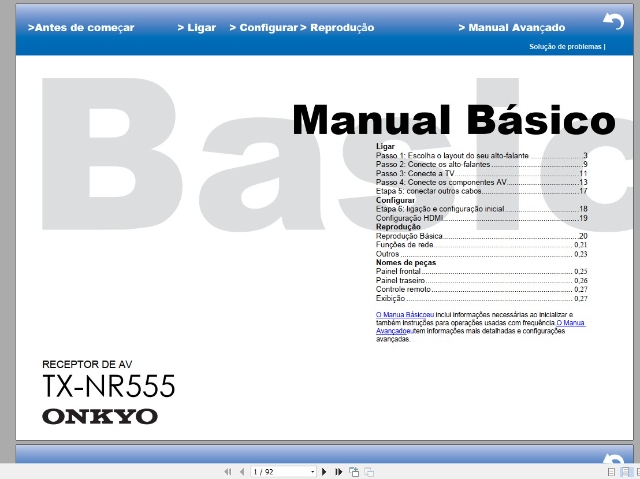
Task: Select continuous page layout icon
Action: click(625, 472)
